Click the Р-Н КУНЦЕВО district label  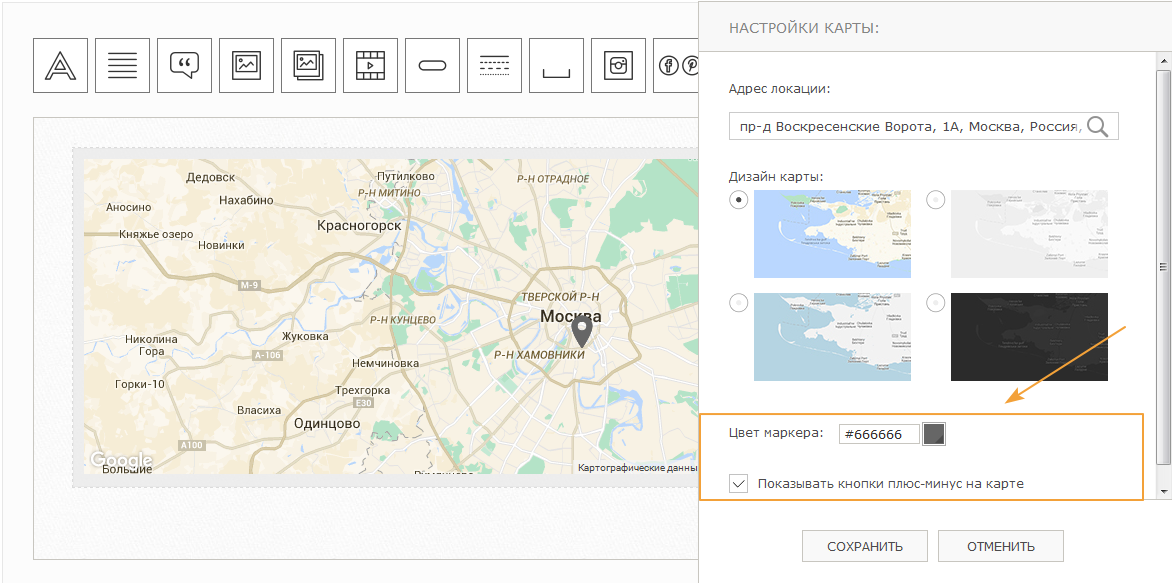coord(402,319)
